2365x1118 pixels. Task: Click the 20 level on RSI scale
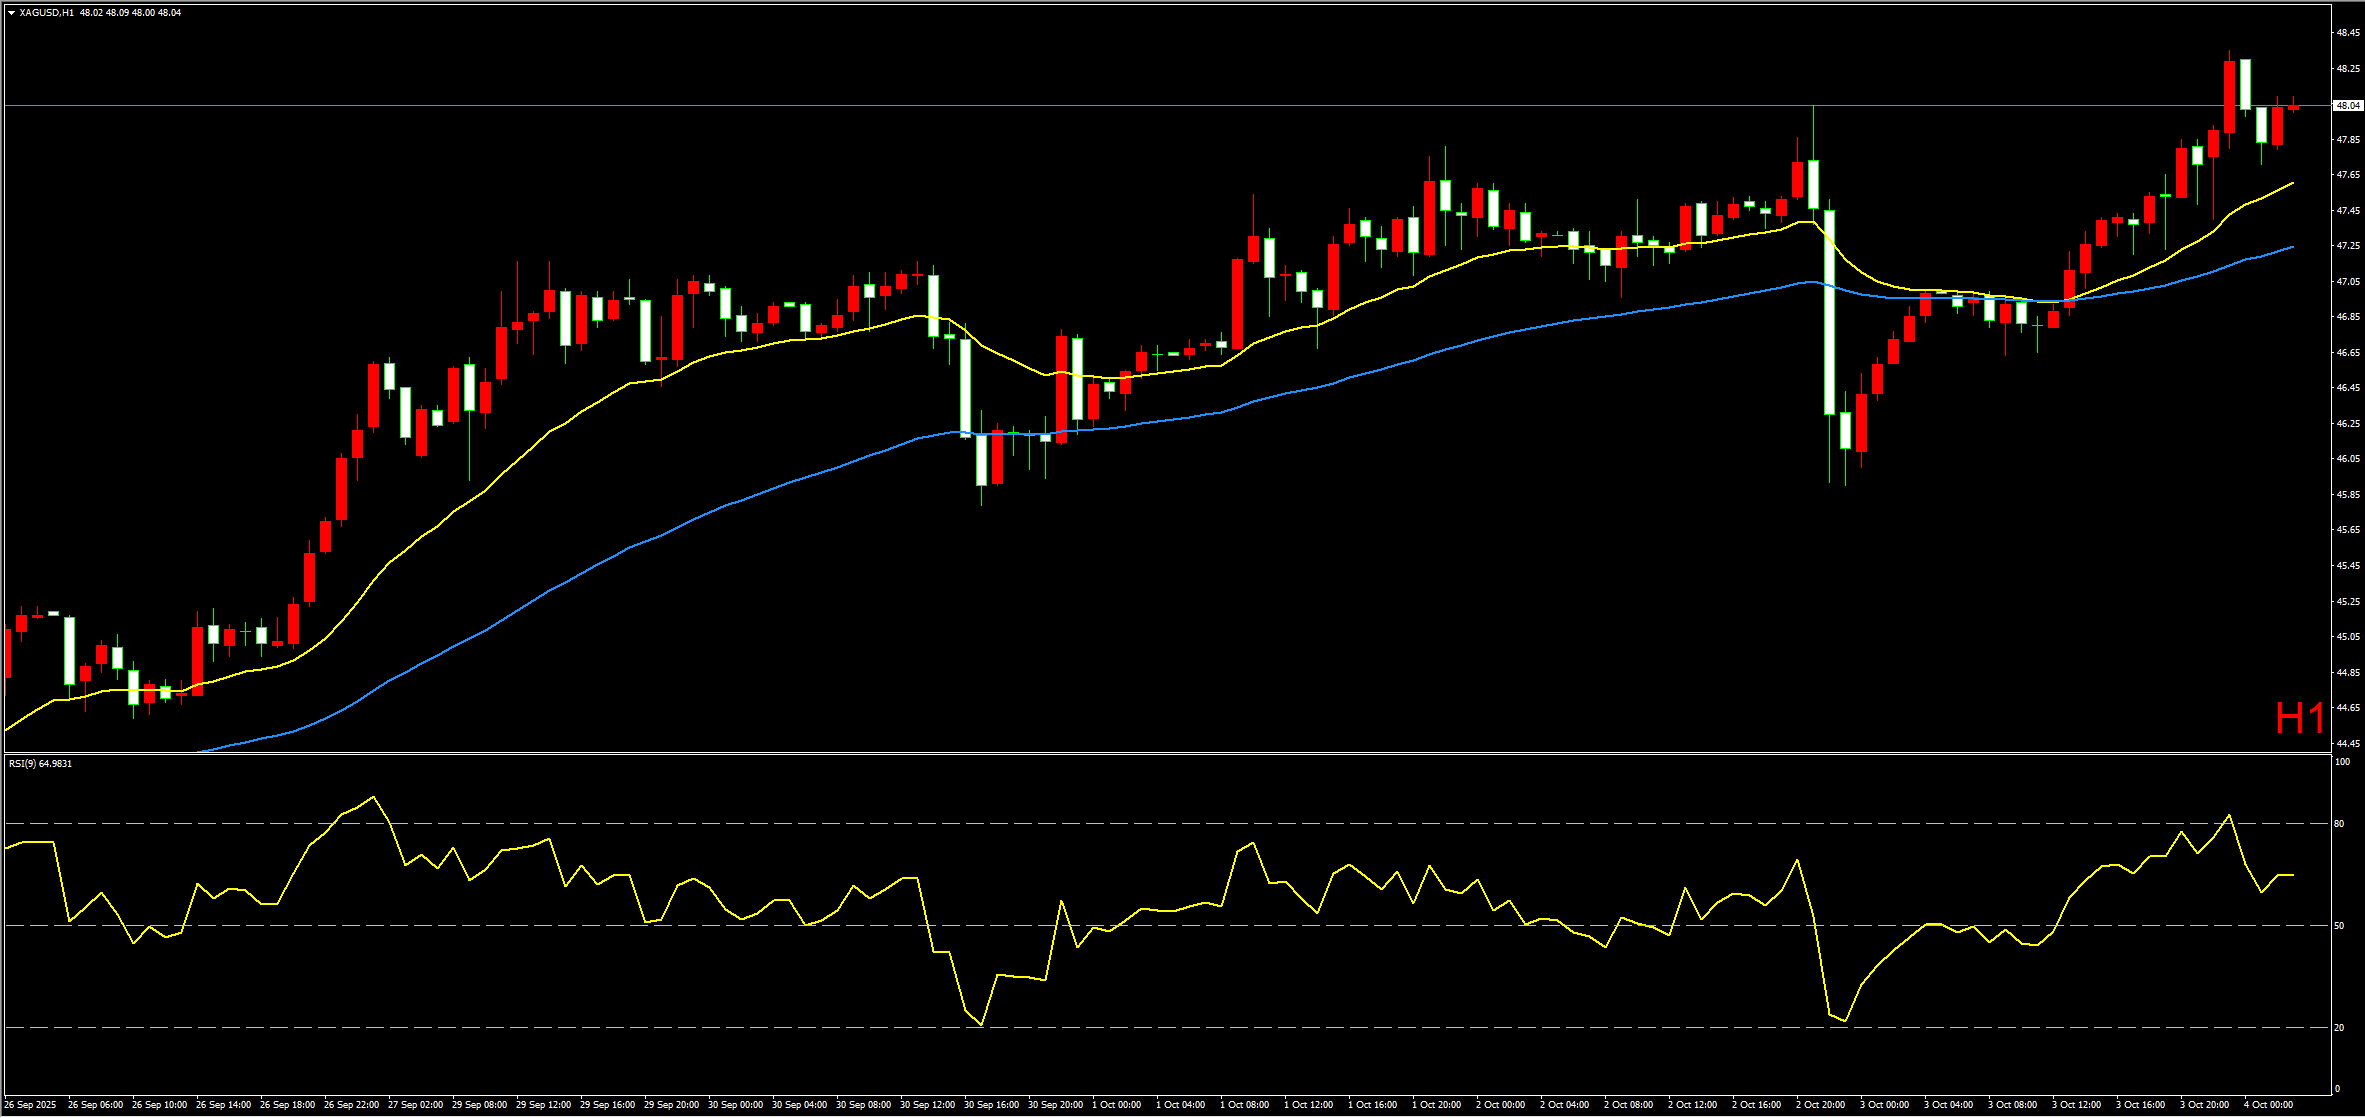click(x=2339, y=1028)
